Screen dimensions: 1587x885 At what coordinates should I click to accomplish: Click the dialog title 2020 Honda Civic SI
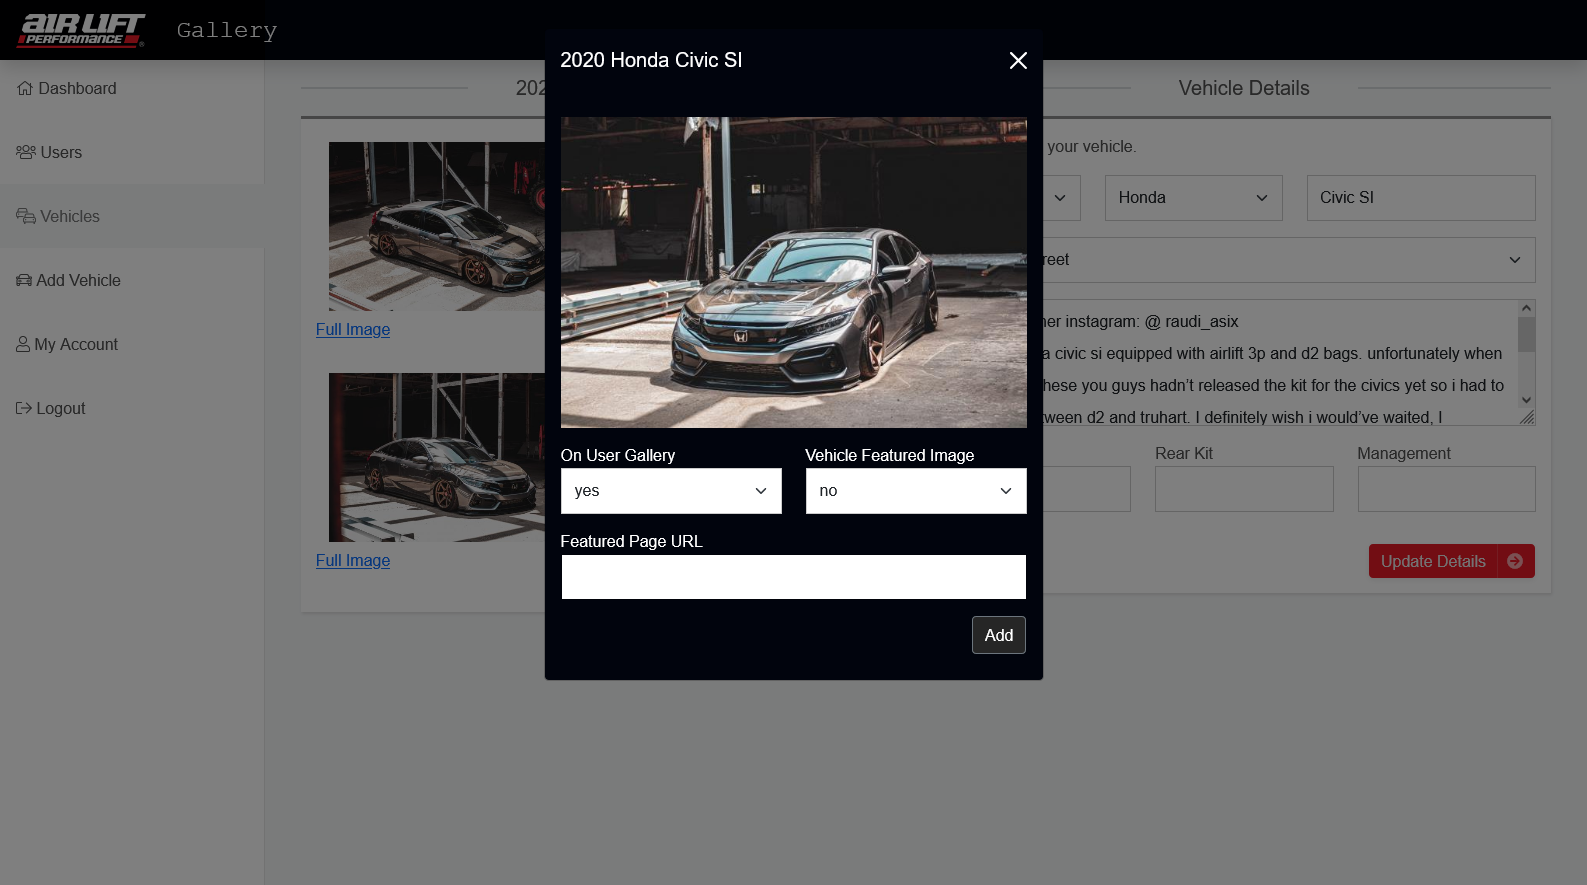(x=651, y=60)
